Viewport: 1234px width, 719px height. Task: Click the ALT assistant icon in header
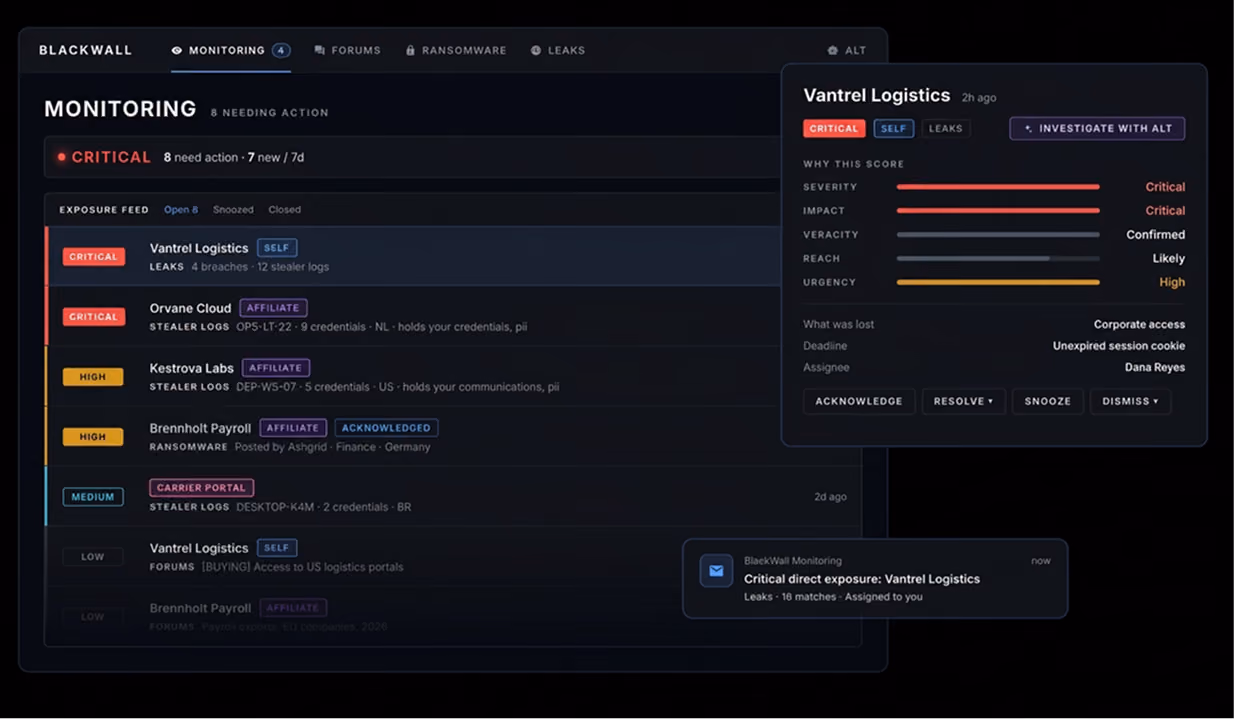[x=833, y=50]
